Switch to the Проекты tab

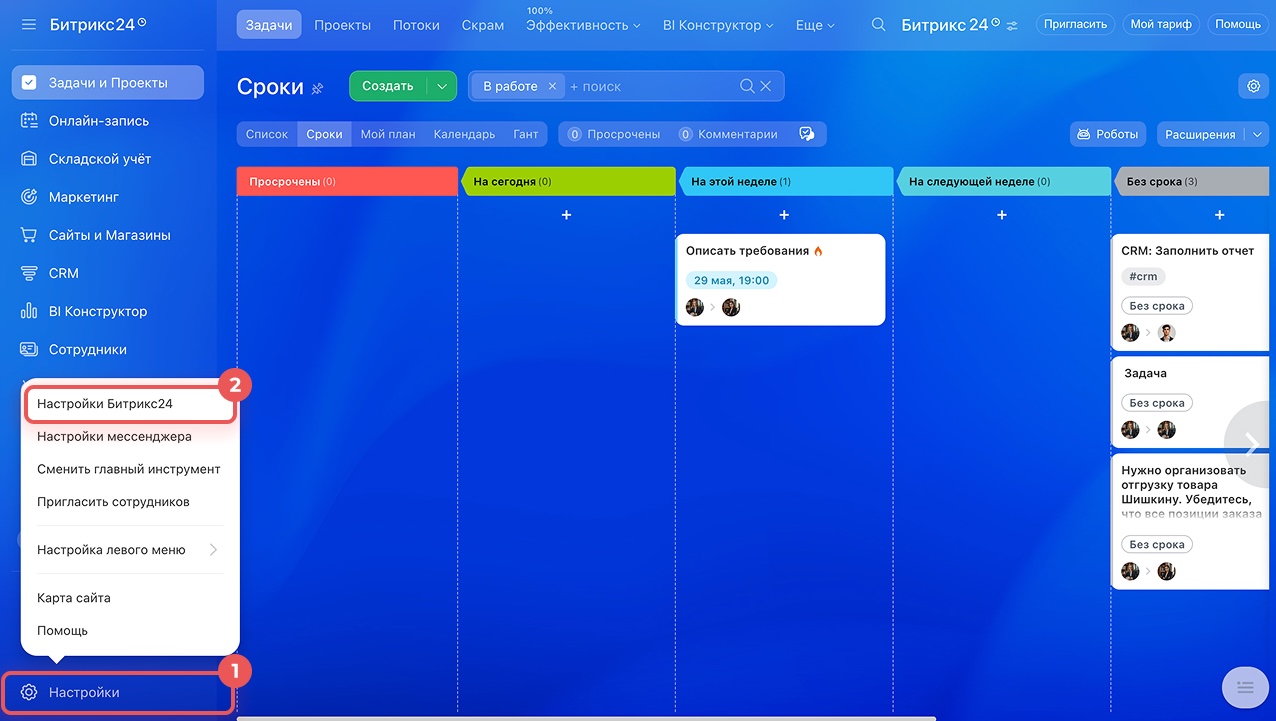[343, 25]
